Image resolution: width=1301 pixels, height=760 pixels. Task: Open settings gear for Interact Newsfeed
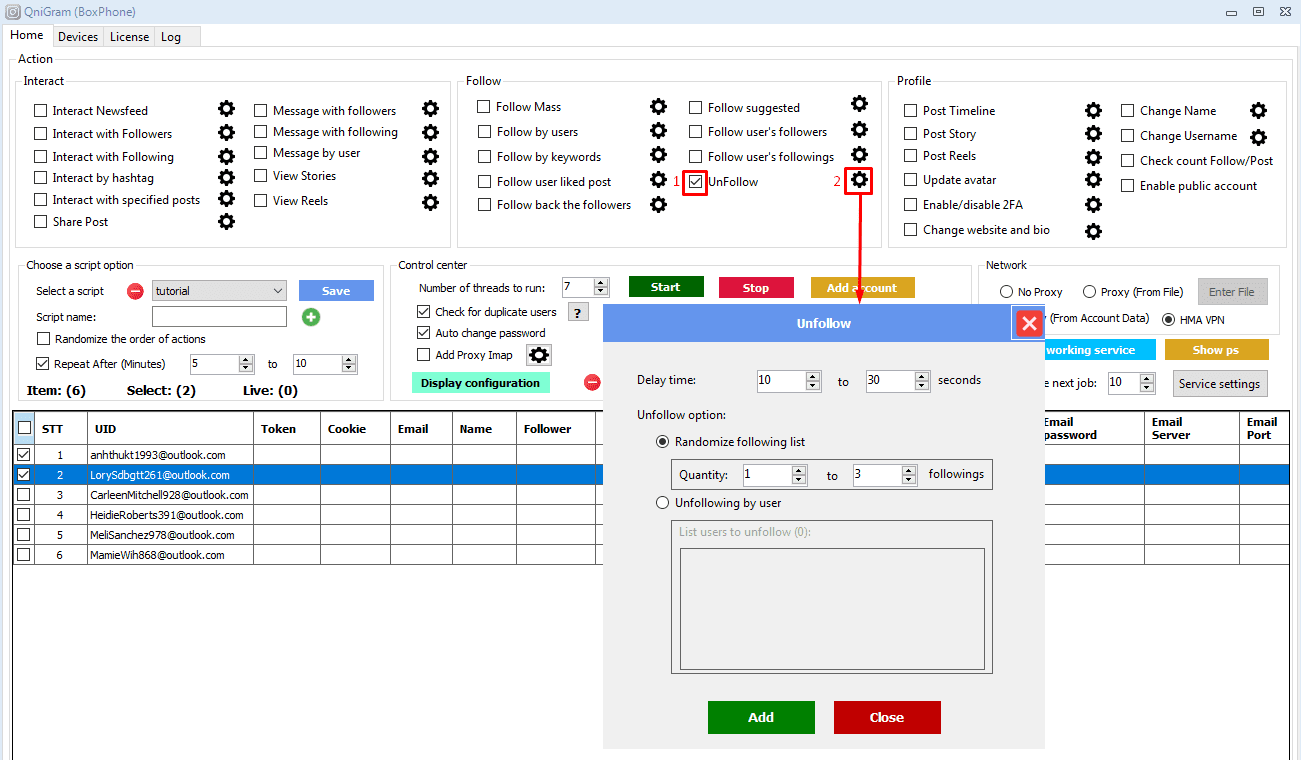click(x=227, y=109)
